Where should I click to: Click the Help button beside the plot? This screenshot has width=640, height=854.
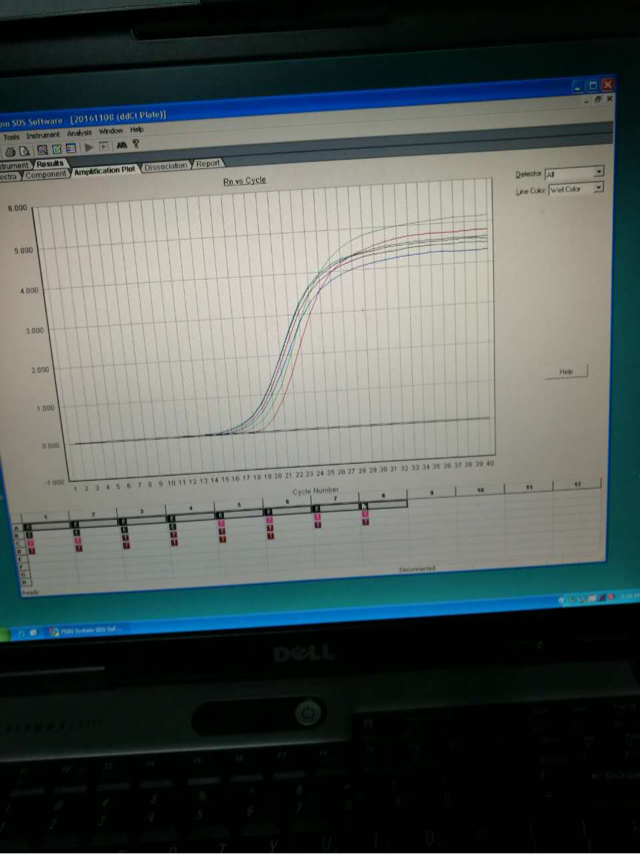tap(566, 371)
